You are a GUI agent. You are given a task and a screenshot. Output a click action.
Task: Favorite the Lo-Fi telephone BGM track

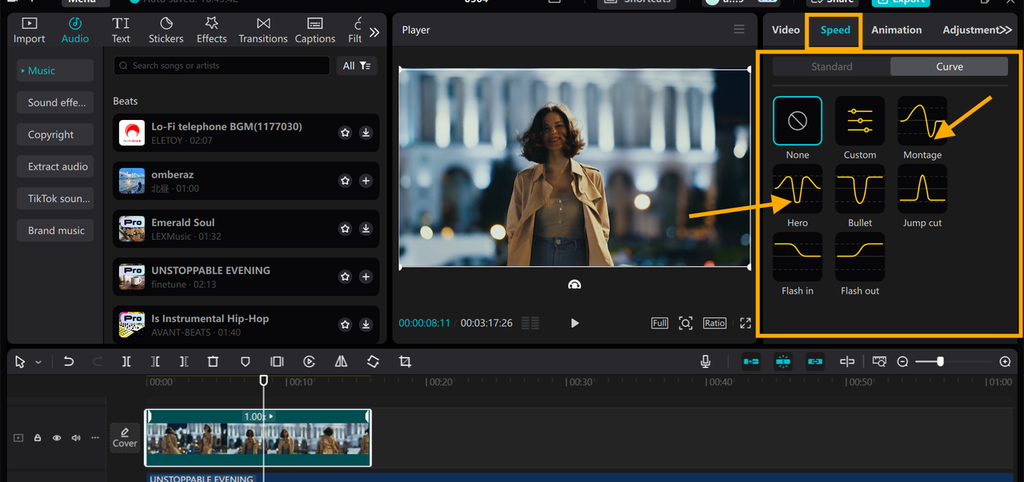345,132
